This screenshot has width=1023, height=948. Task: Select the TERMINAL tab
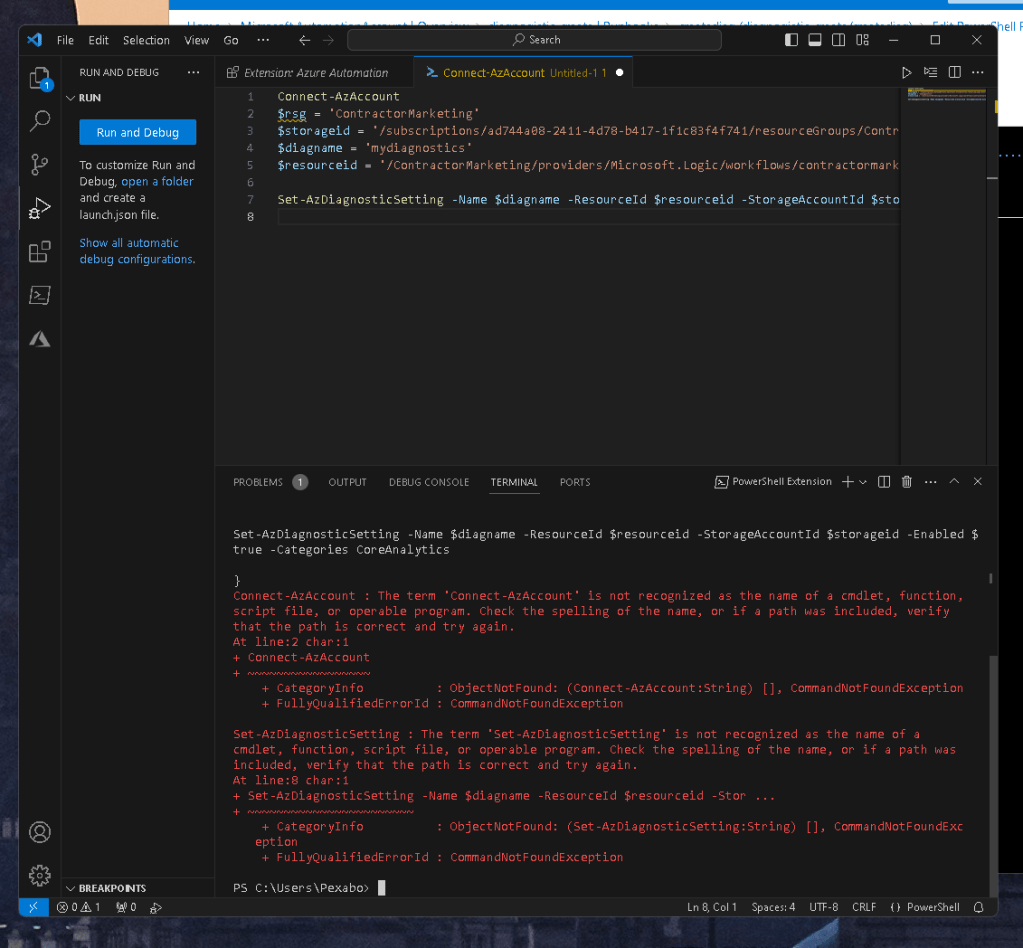514,482
